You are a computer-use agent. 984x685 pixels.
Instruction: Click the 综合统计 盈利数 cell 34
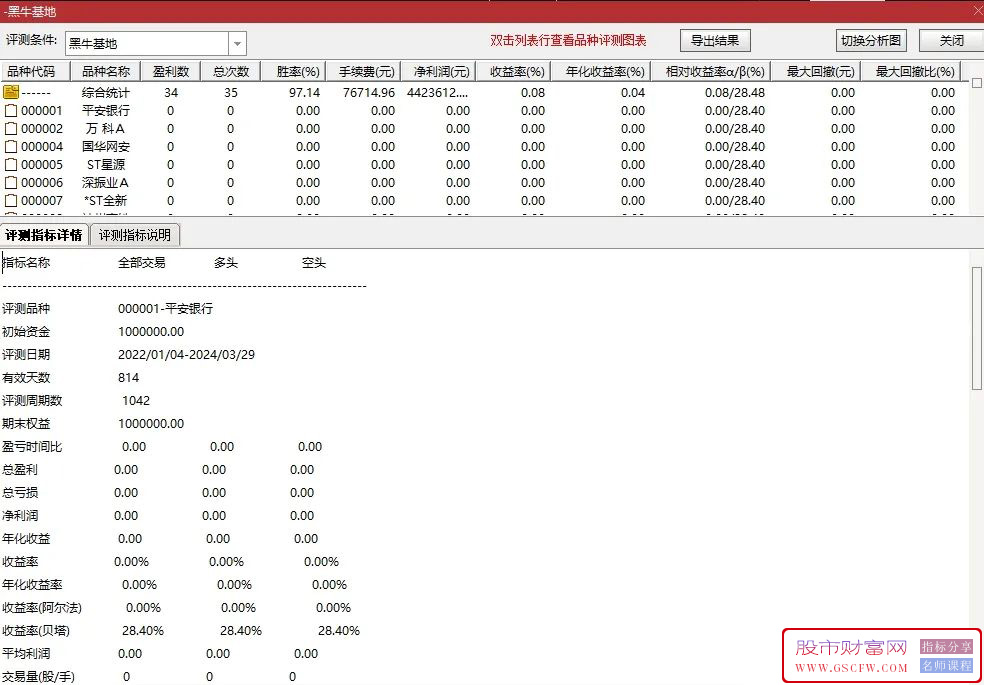pos(171,93)
